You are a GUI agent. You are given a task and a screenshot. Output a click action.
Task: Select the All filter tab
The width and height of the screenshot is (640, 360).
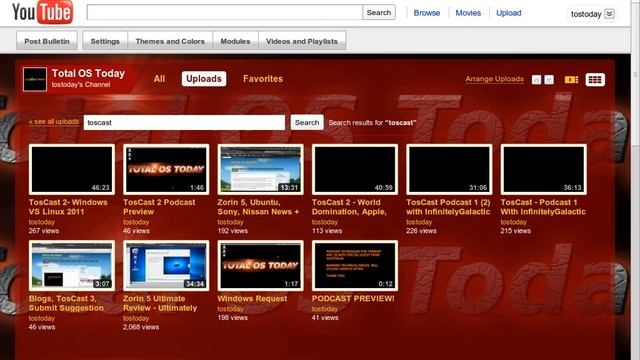point(159,79)
